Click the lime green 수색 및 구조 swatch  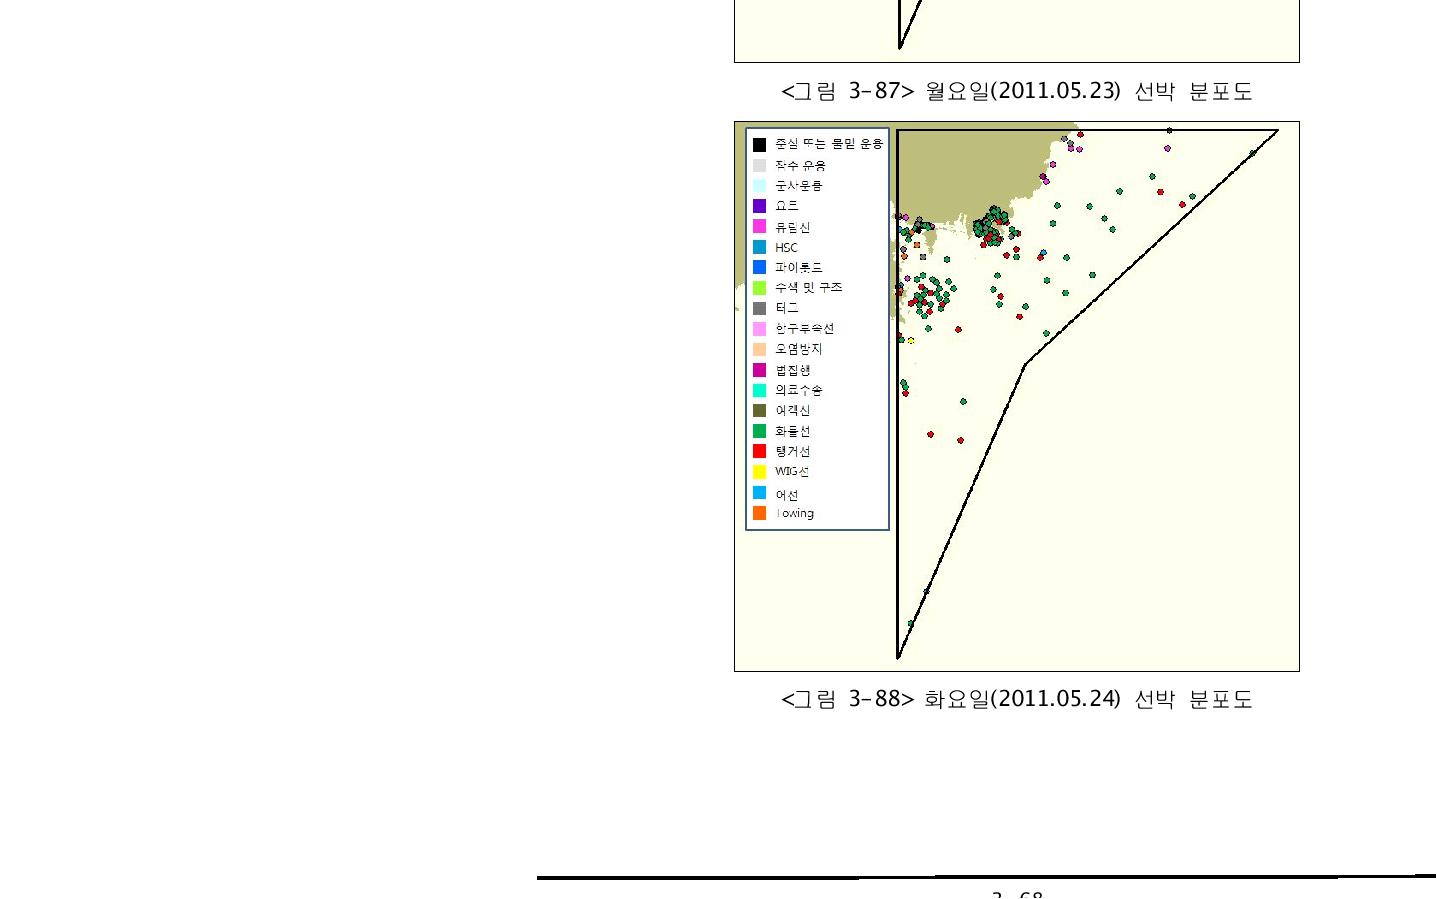760,288
